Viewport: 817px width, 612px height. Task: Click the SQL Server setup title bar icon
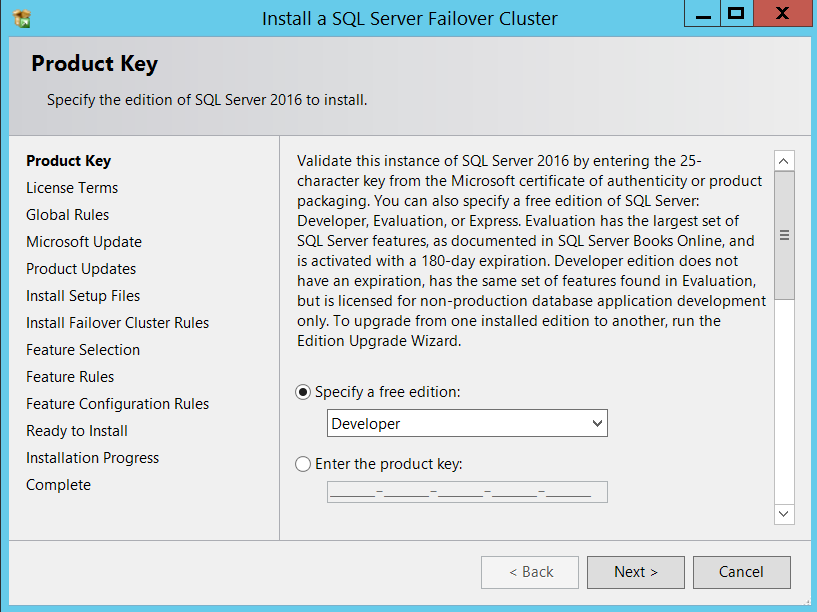[22, 17]
